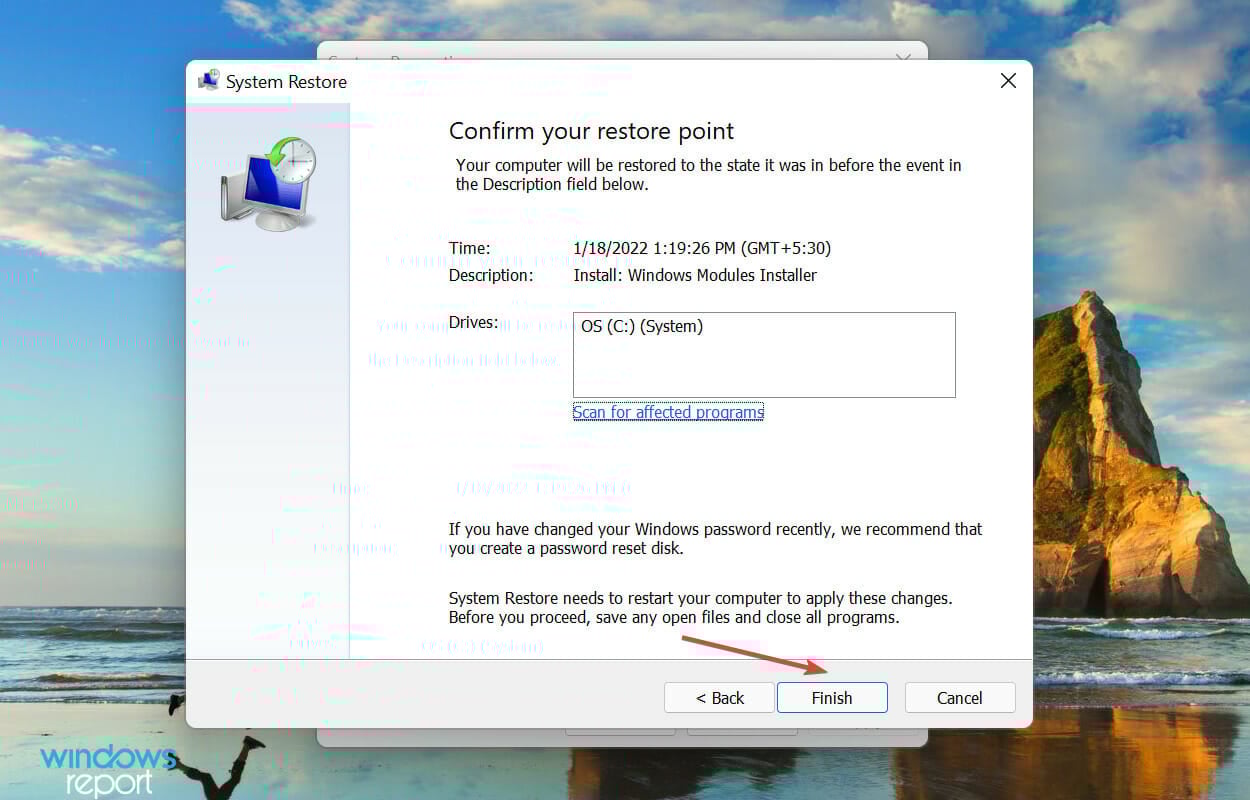The image size is (1250, 800).
Task: Click the System Restore window title text
Action: tap(286, 82)
